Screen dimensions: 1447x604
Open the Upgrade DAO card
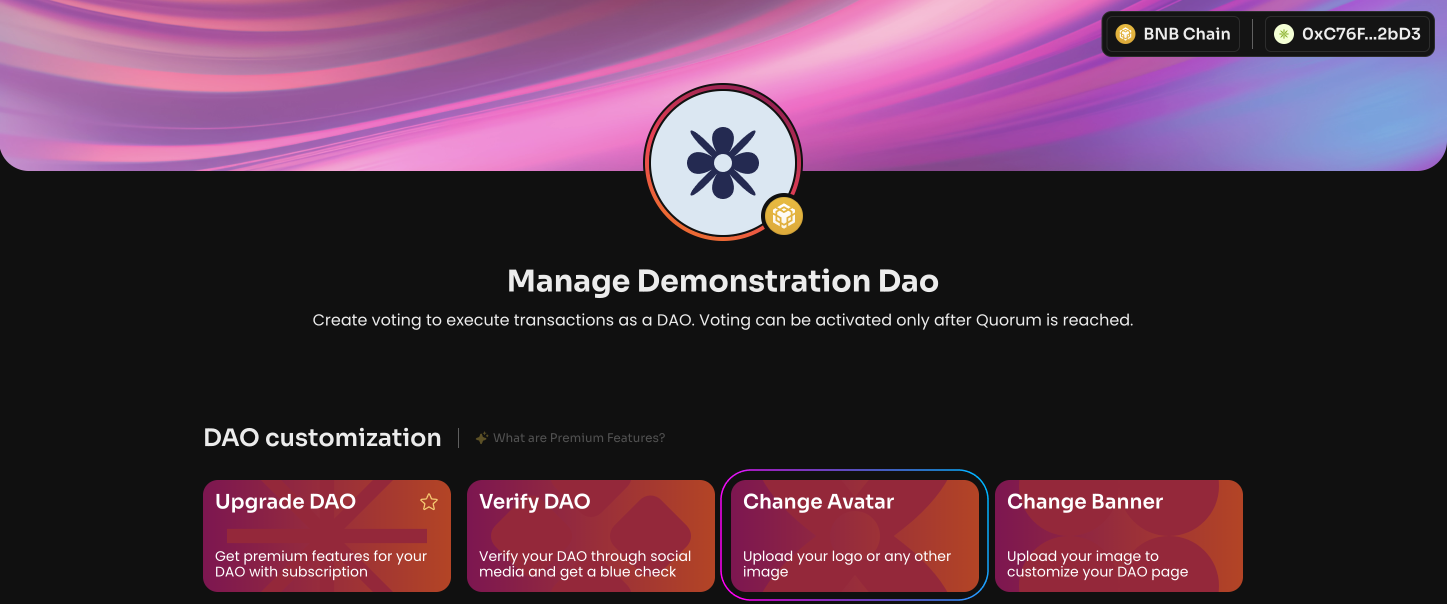tap(327, 536)
